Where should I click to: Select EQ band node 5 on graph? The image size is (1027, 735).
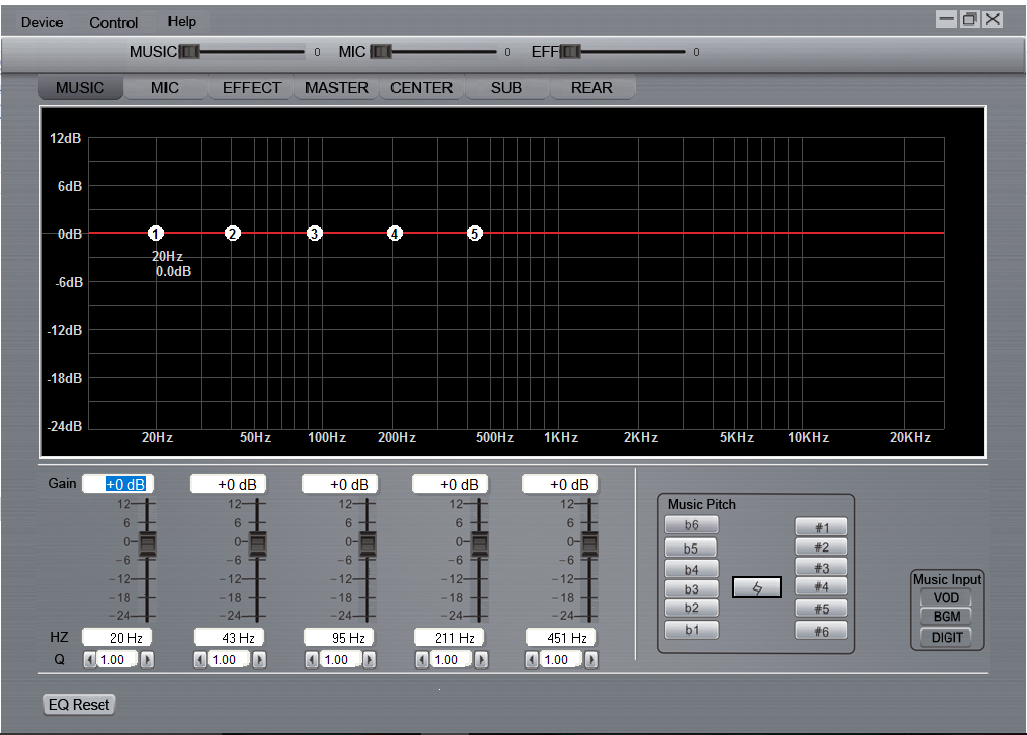[x=475, y=233]
